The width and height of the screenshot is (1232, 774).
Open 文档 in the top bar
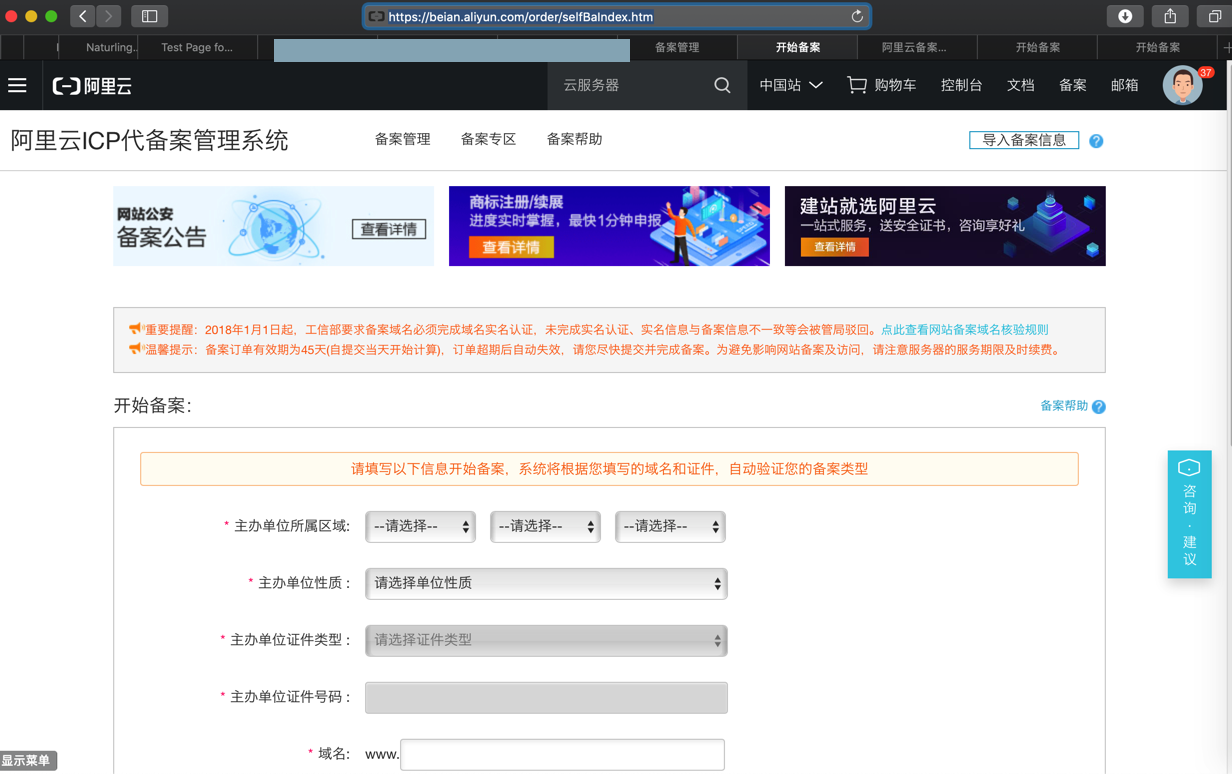(x=1020, y=86)
